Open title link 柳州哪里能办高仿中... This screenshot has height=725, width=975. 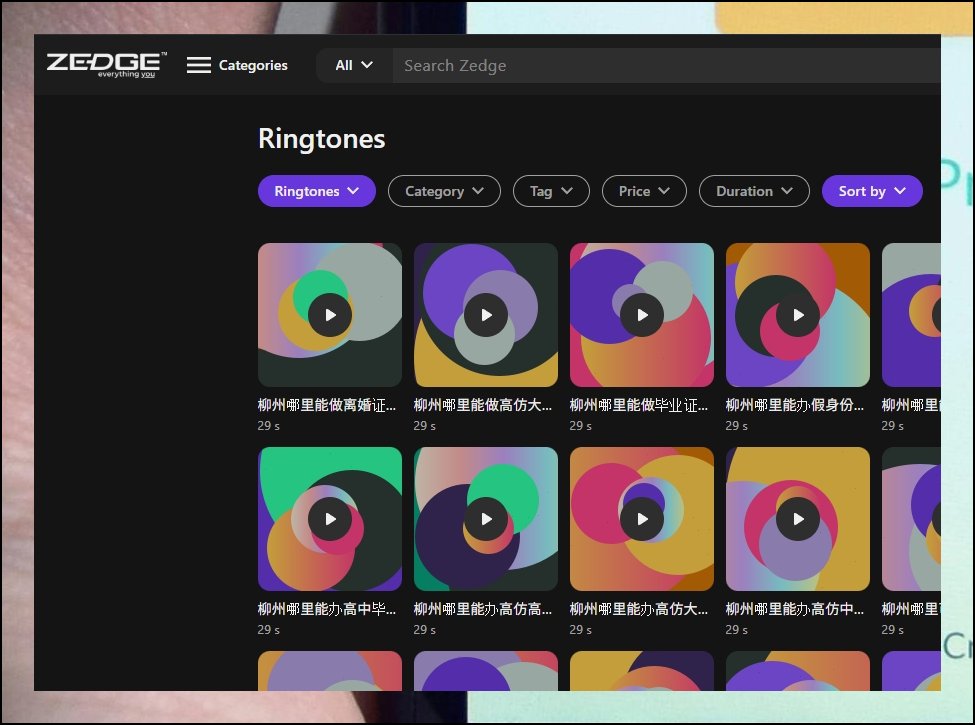click(795, 609)
